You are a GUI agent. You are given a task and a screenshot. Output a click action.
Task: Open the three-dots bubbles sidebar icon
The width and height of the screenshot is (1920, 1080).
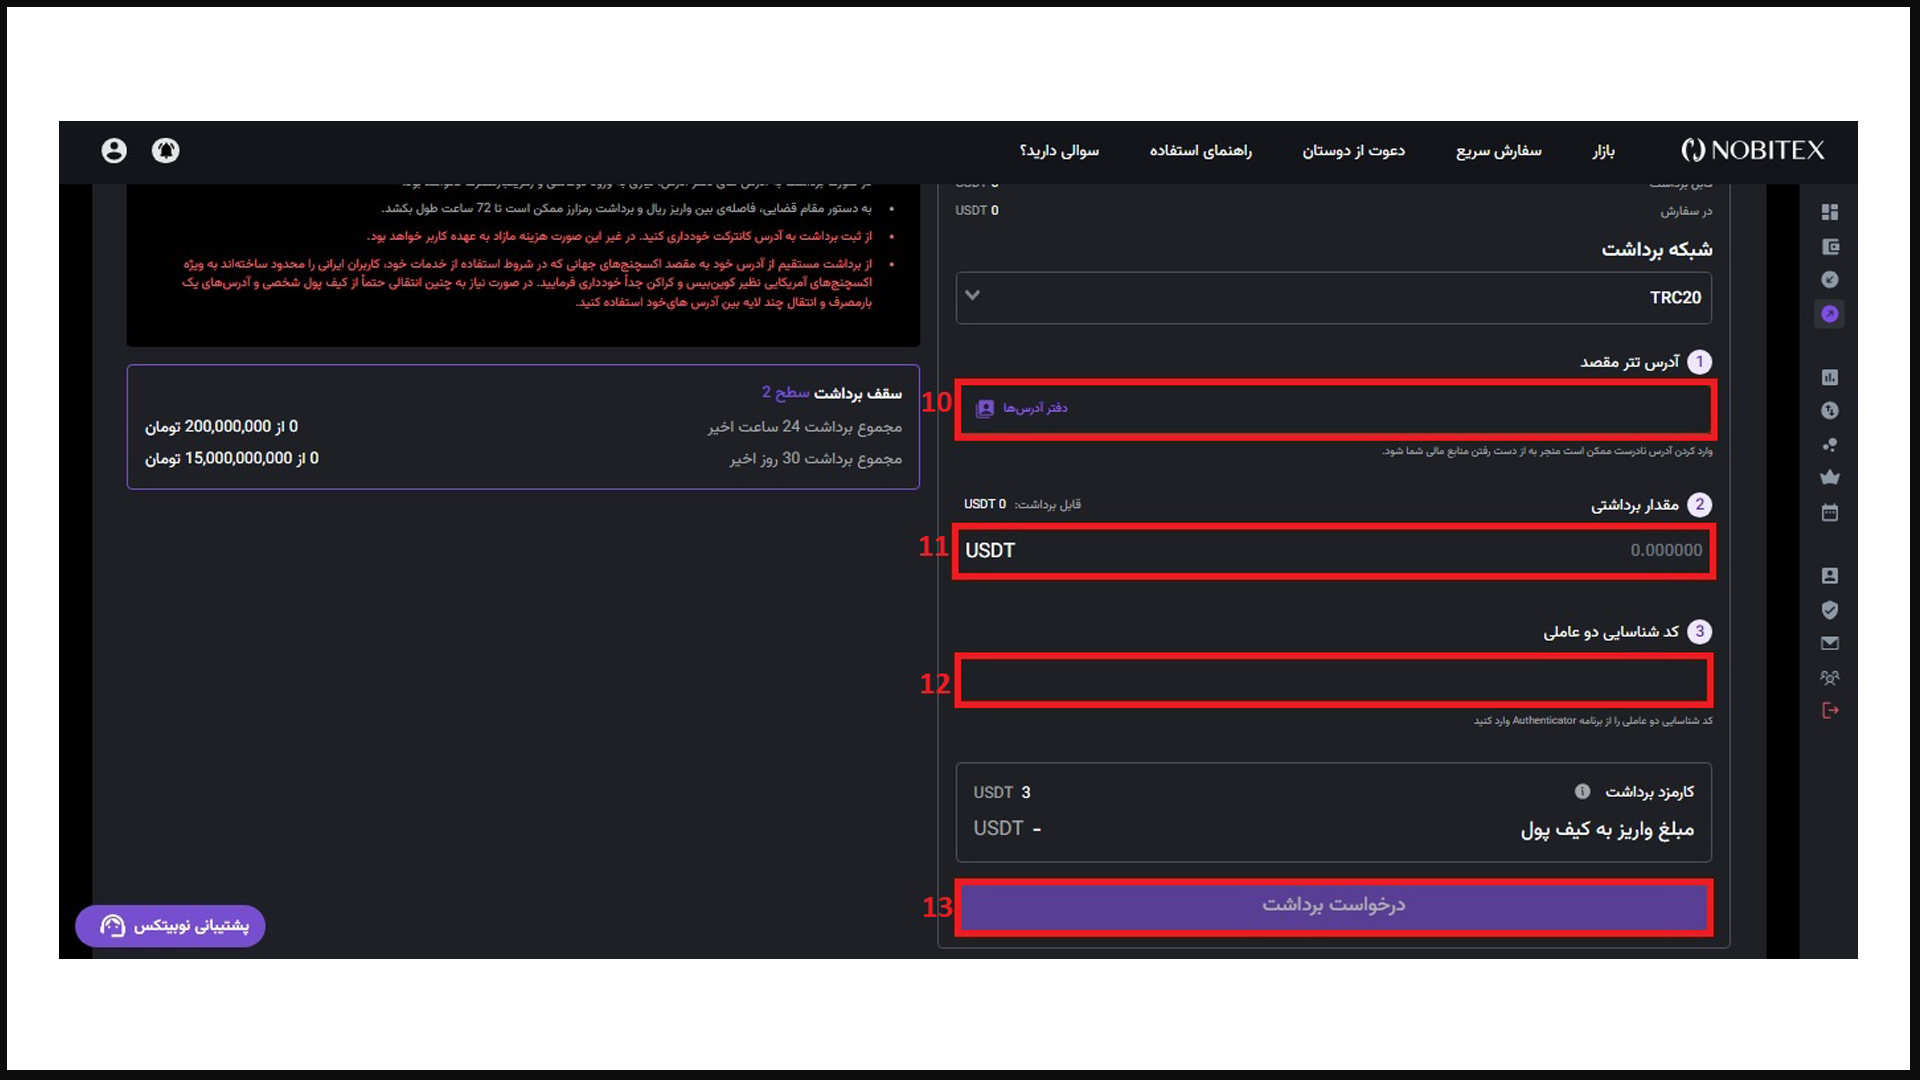pos(1830,445)
